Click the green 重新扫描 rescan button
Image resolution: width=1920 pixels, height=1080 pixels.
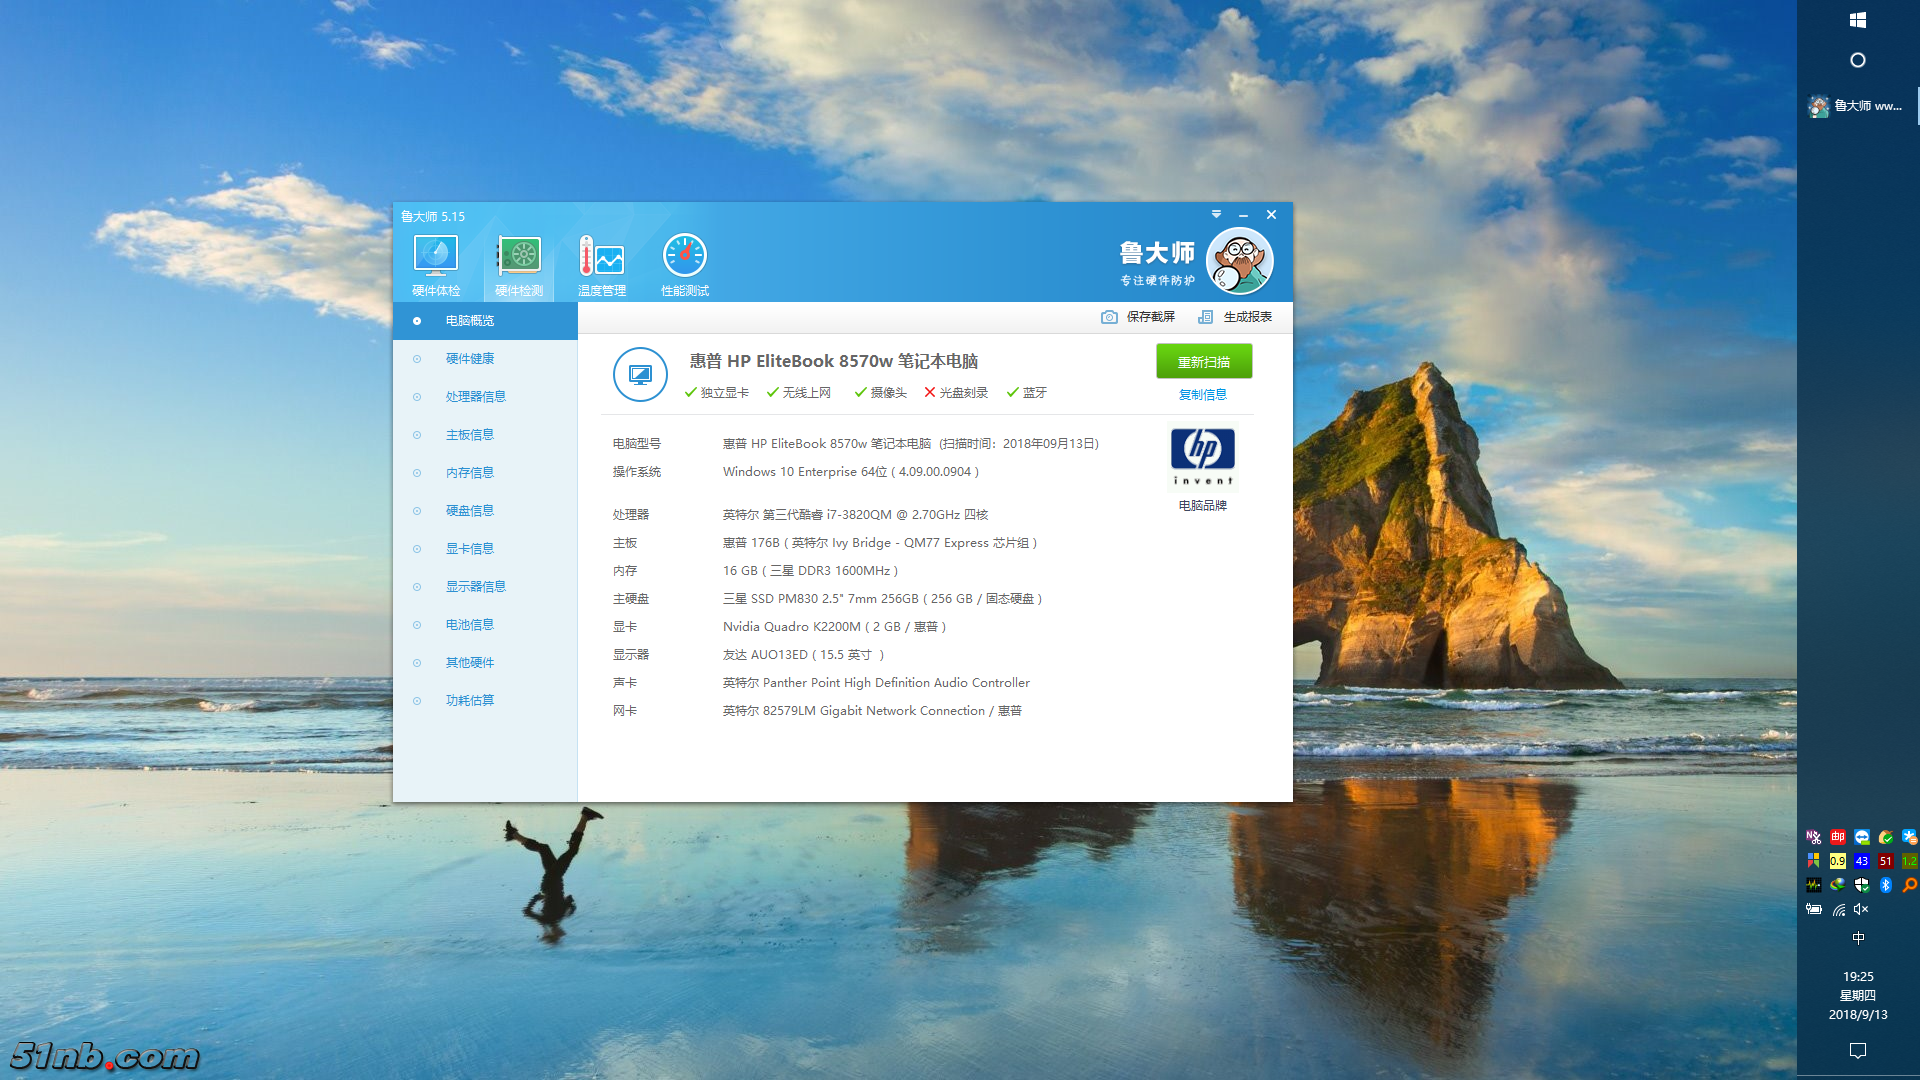[1204, 362]
